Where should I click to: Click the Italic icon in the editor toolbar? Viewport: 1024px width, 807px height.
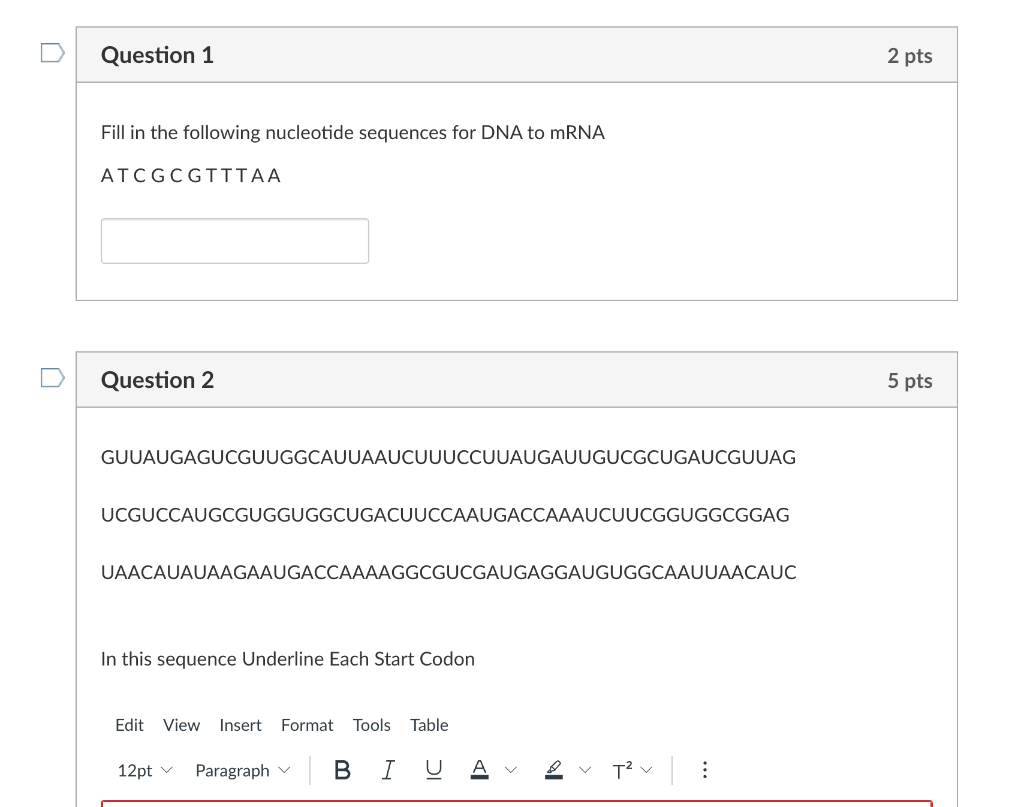coord(387,770)
